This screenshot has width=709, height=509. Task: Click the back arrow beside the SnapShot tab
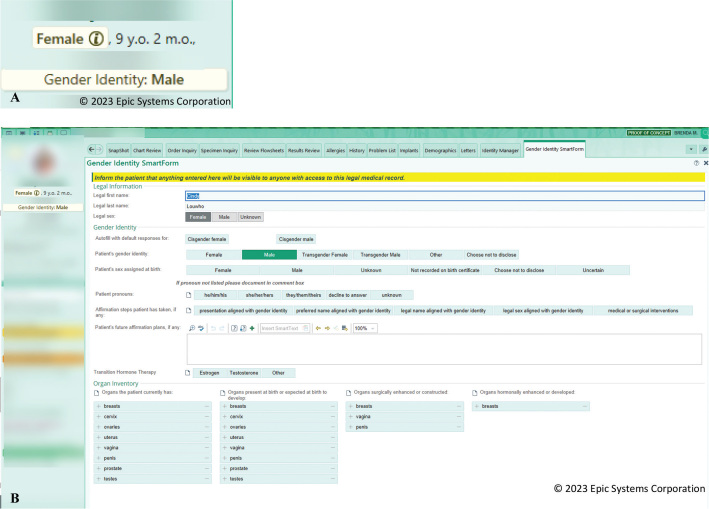(x=92, y=150)
